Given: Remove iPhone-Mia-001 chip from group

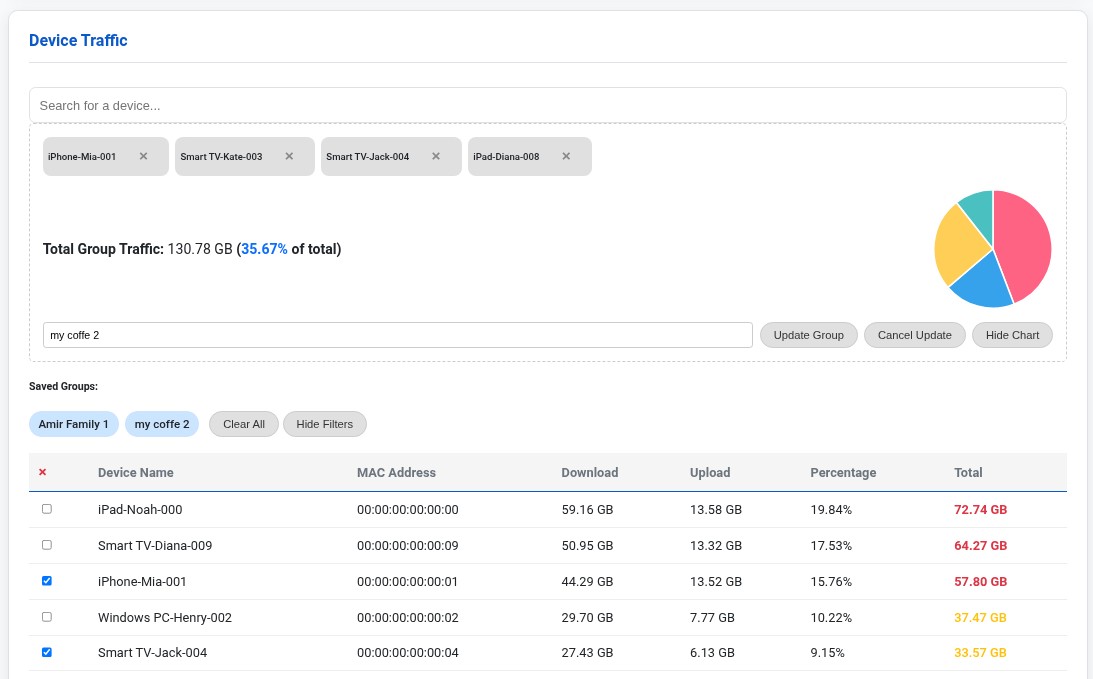Looking at the screenshot, I should (x=143, y=156).
